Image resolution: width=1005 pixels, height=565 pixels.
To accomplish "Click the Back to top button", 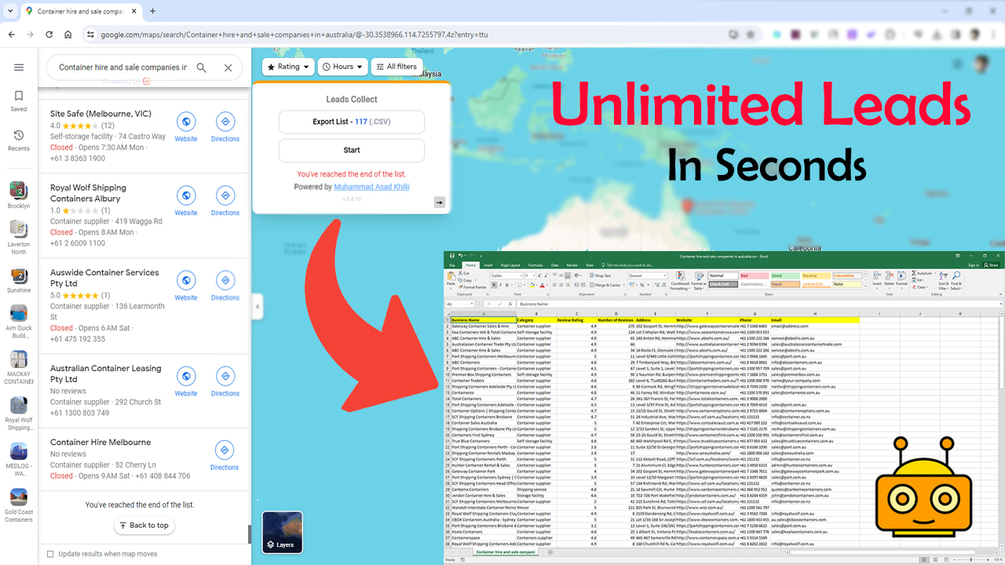I will (x=144, y=525).
